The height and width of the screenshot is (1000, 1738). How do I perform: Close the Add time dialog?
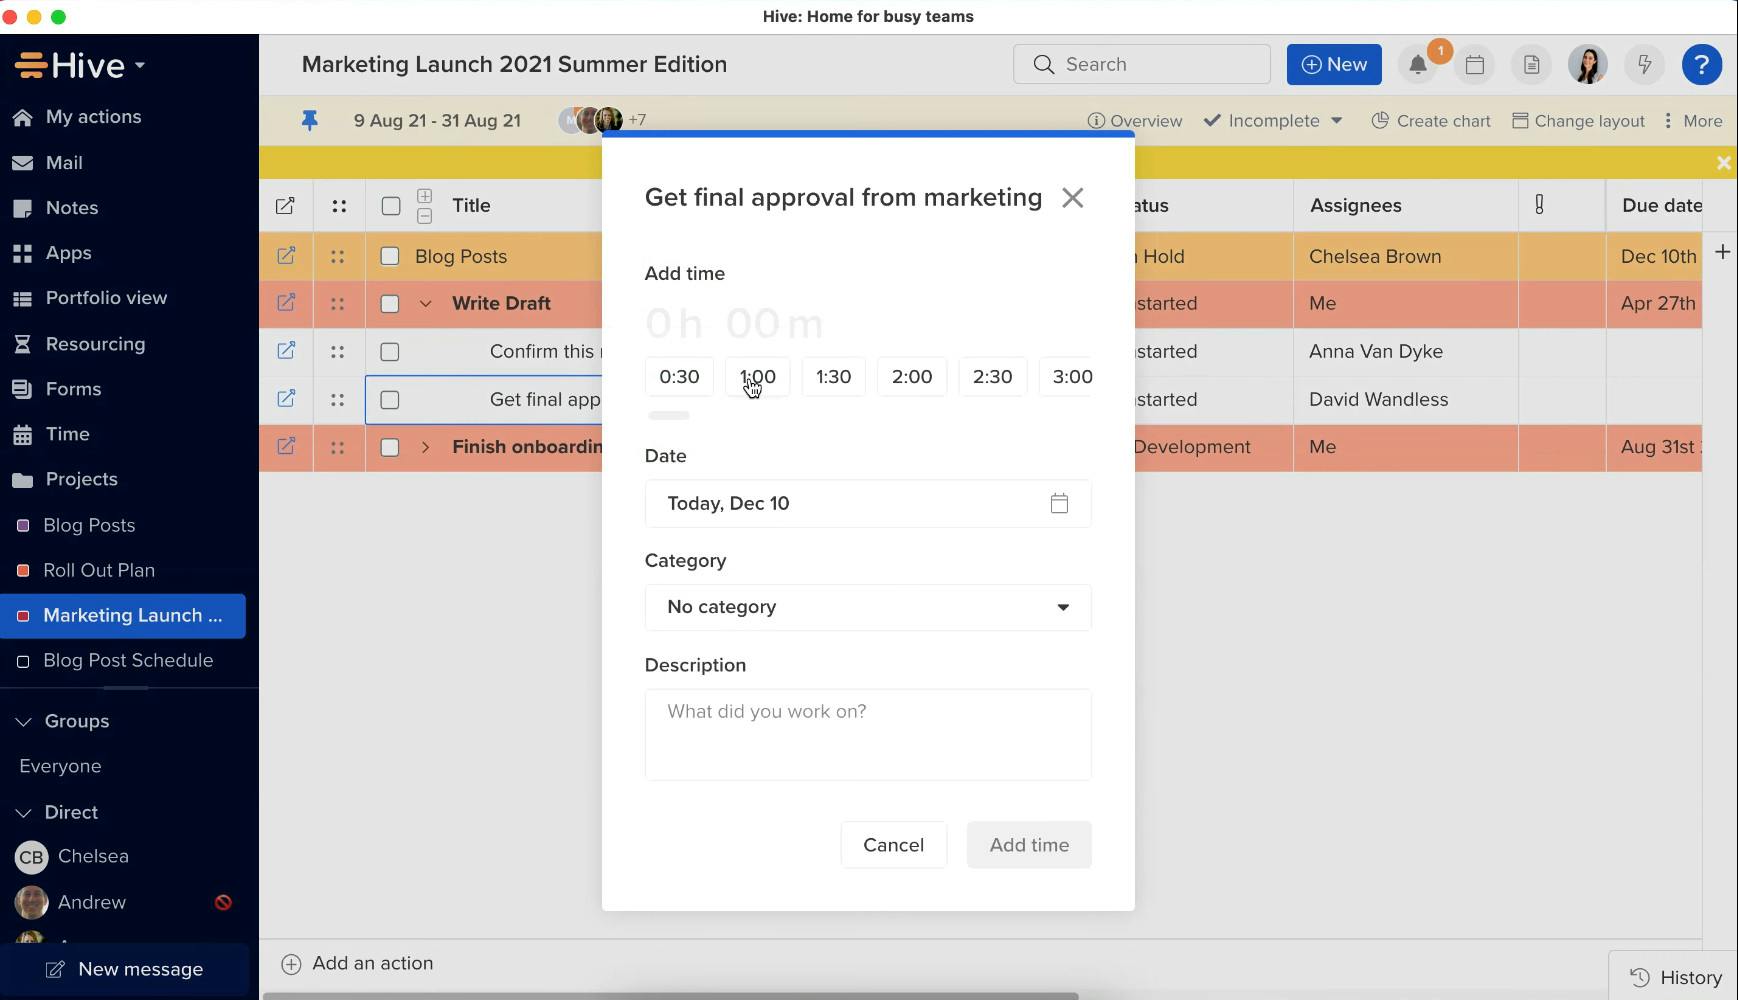(1072, 198)
